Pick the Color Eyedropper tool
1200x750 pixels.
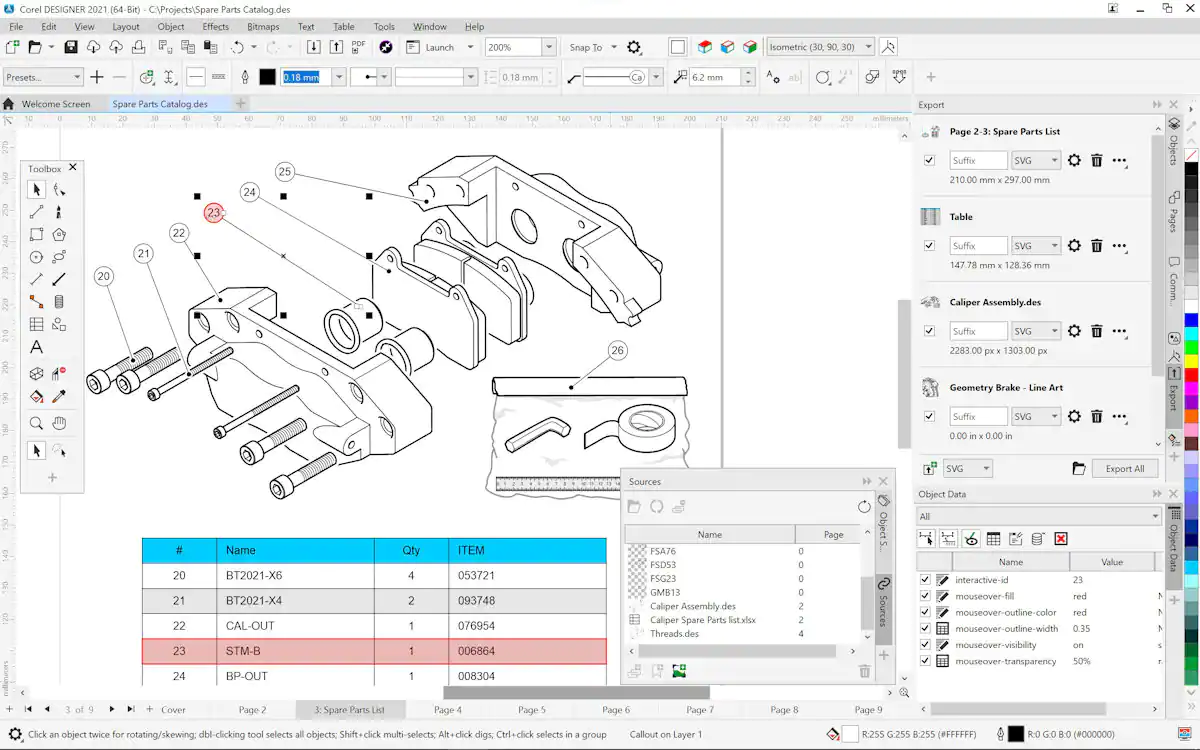click(x=57, y=398)
